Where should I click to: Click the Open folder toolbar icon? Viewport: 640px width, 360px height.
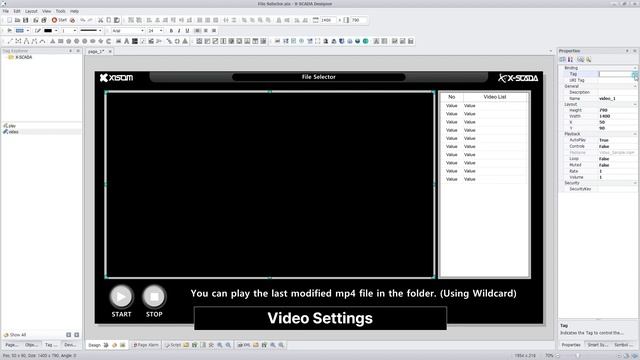pyautogui.click(x=17, y=20)
